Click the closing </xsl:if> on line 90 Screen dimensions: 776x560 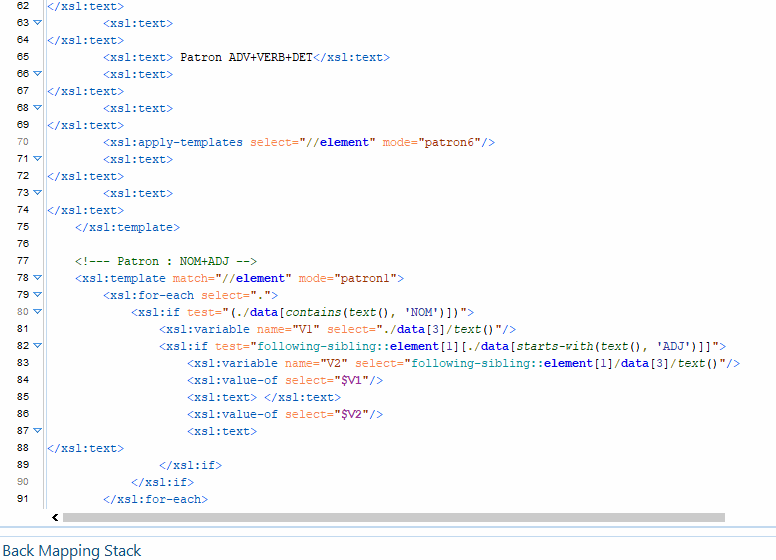pyautogui.click(x=162, y=482)
